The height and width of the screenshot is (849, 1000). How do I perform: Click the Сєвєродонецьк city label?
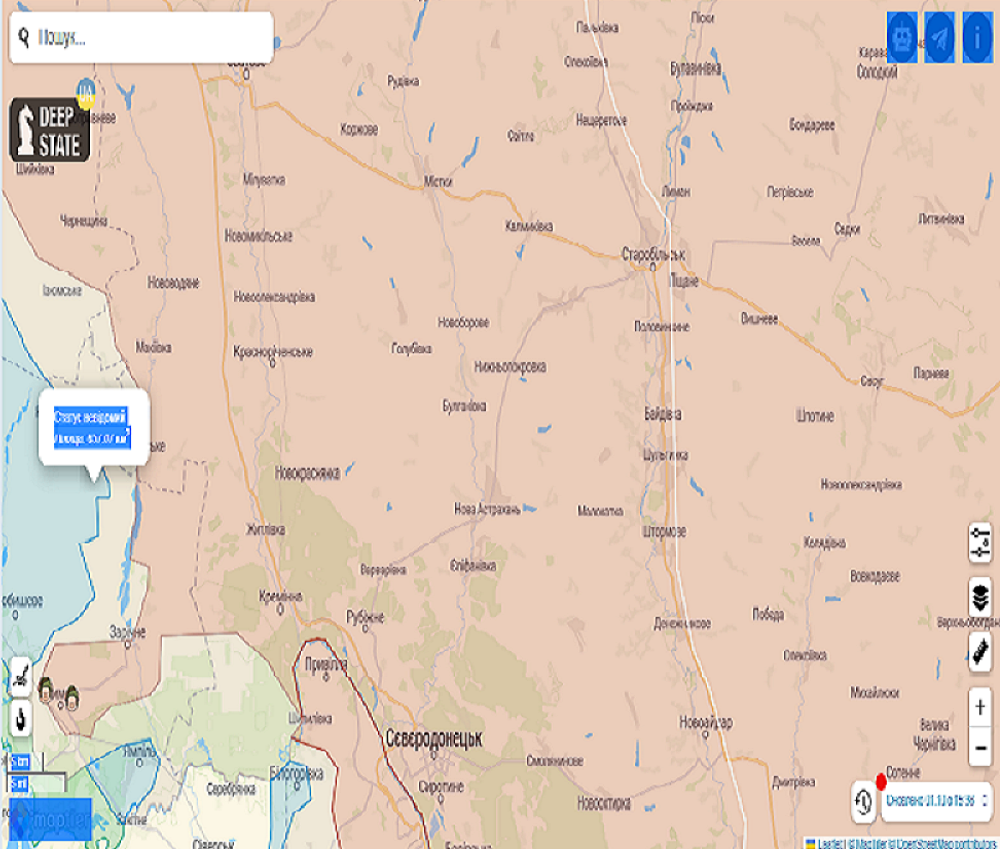(x=433, y=739)
